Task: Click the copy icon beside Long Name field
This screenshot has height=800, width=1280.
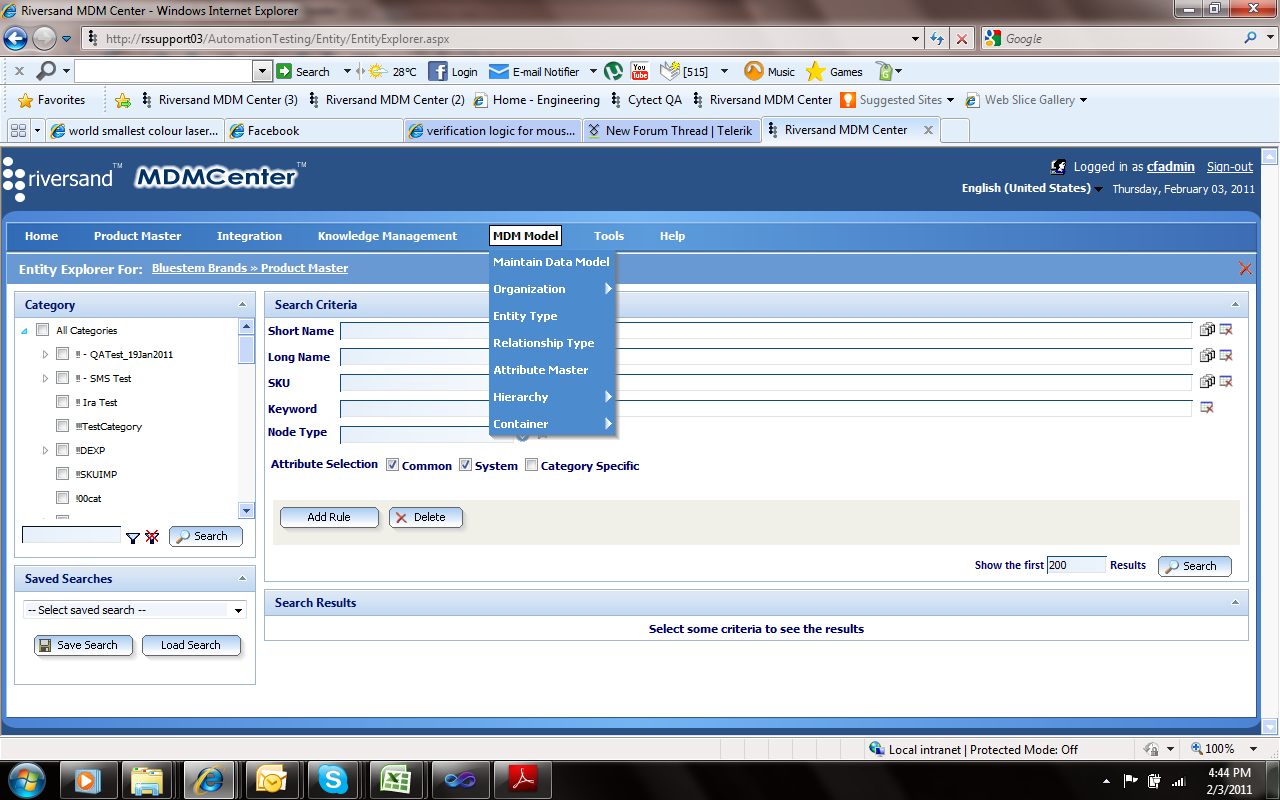Action: pyautogui.click(x=1207, y=355)
